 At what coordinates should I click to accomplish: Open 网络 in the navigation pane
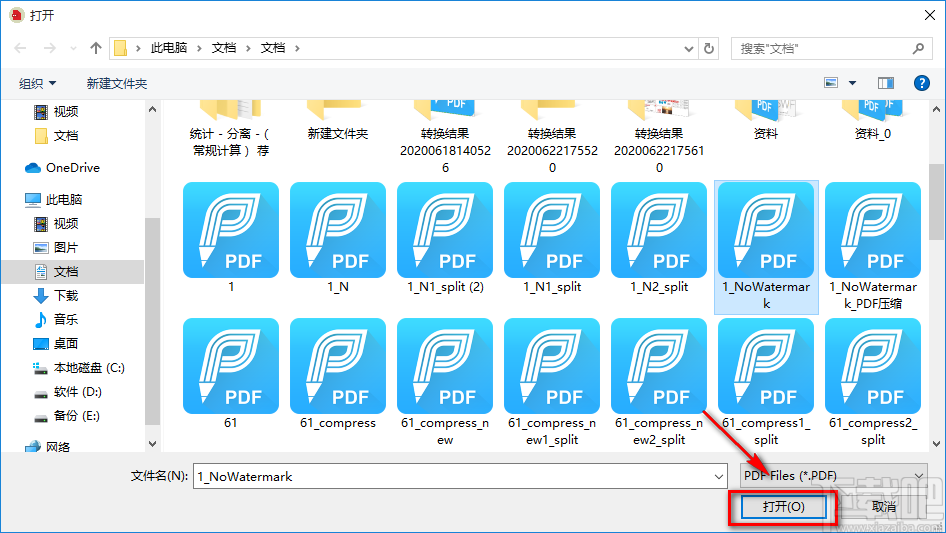[48, 447]
